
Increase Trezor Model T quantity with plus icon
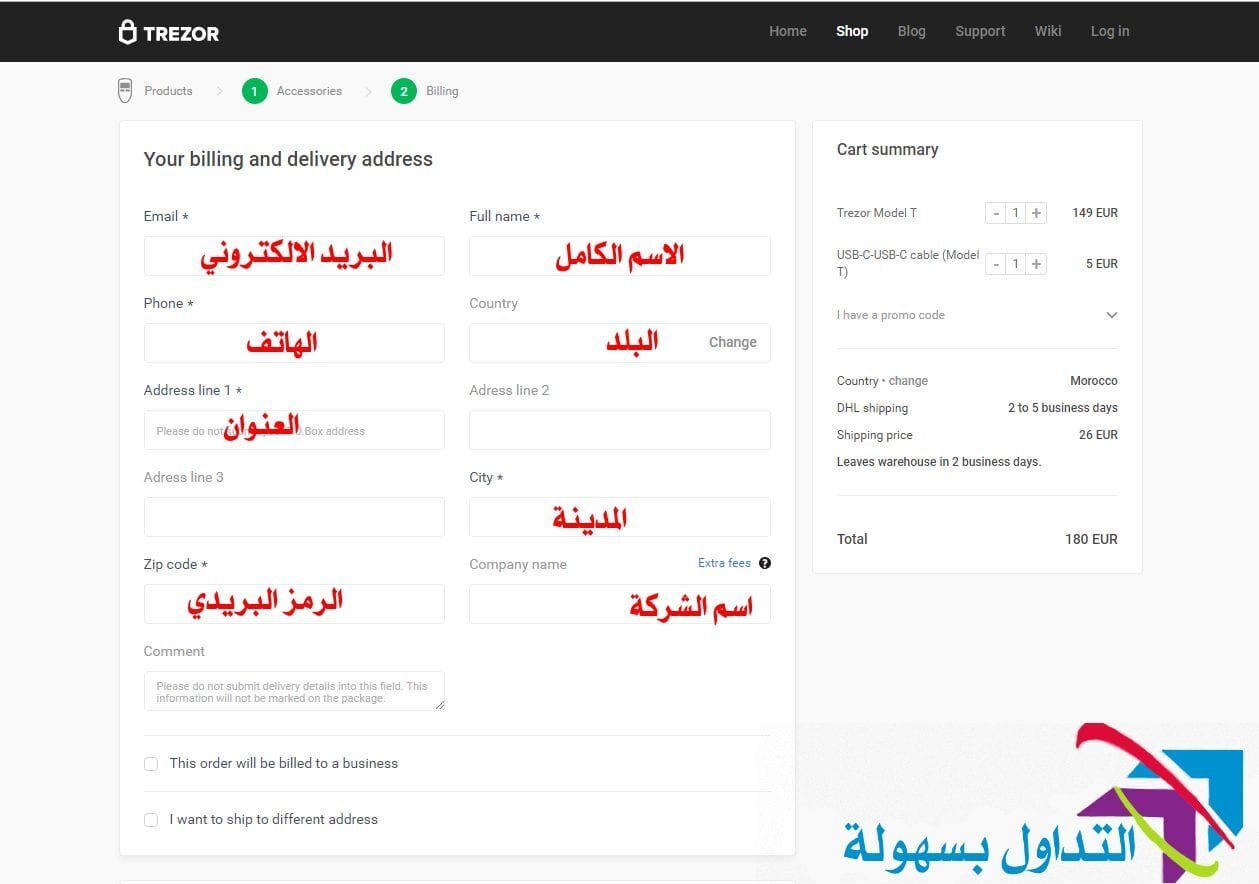pyautogui.click(x=1036, y=212)
